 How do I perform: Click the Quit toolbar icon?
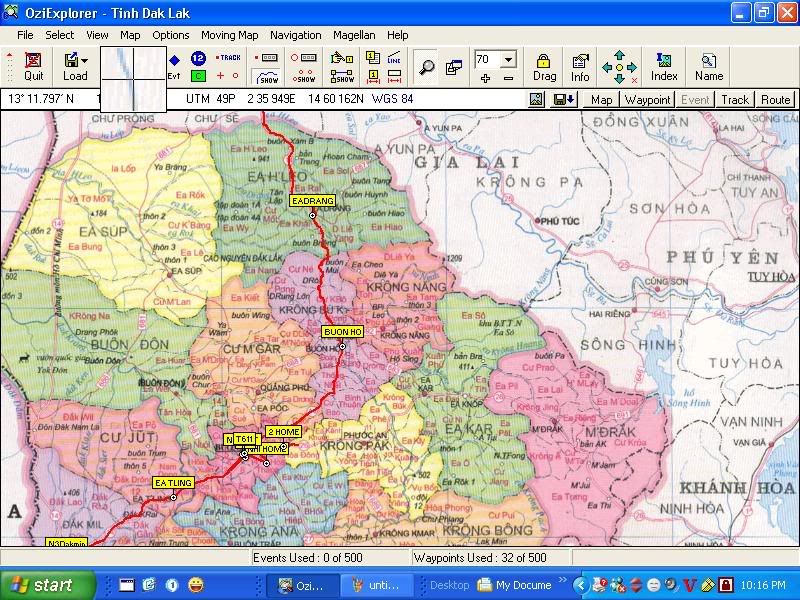(x=33, y=66)
